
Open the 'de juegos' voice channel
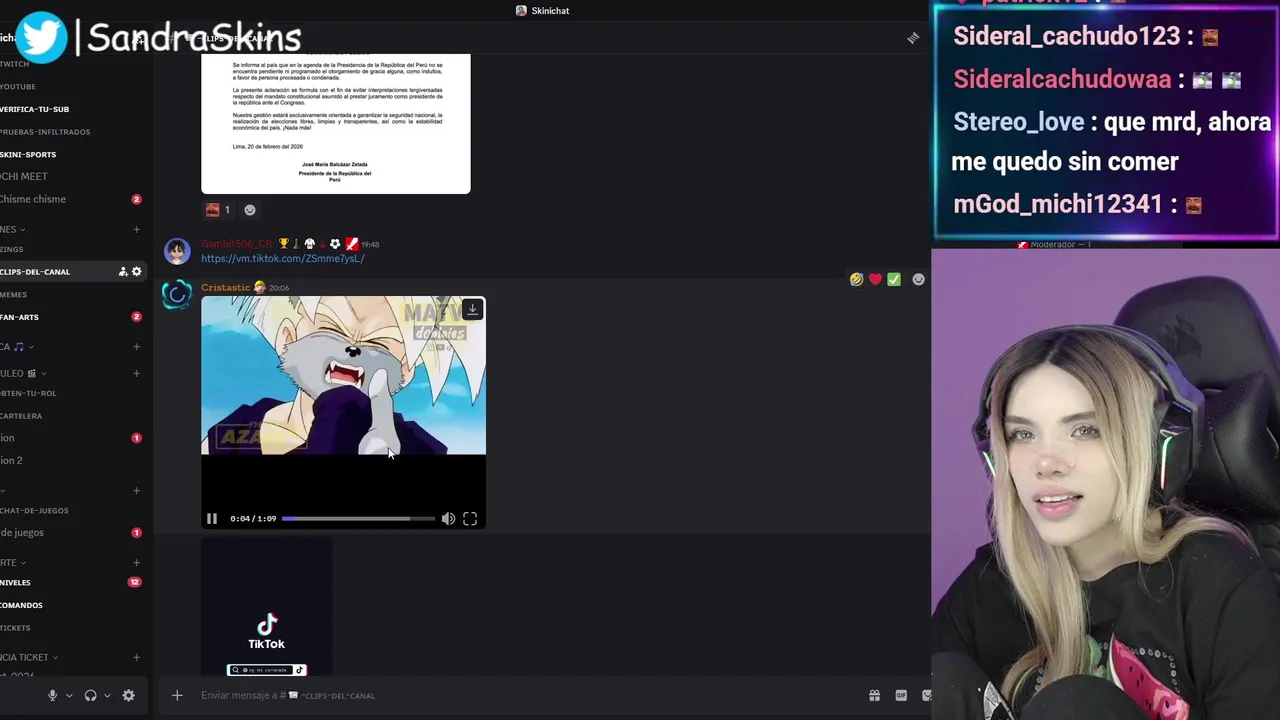point(22,532)
